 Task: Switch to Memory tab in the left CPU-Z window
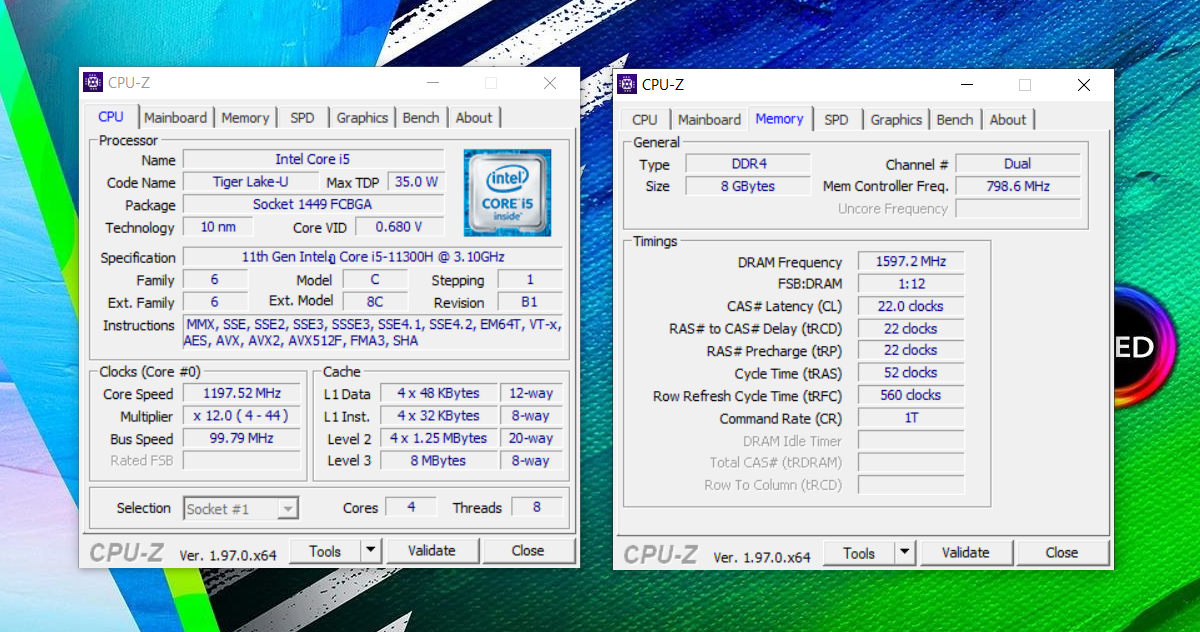(x=245, y=118)
